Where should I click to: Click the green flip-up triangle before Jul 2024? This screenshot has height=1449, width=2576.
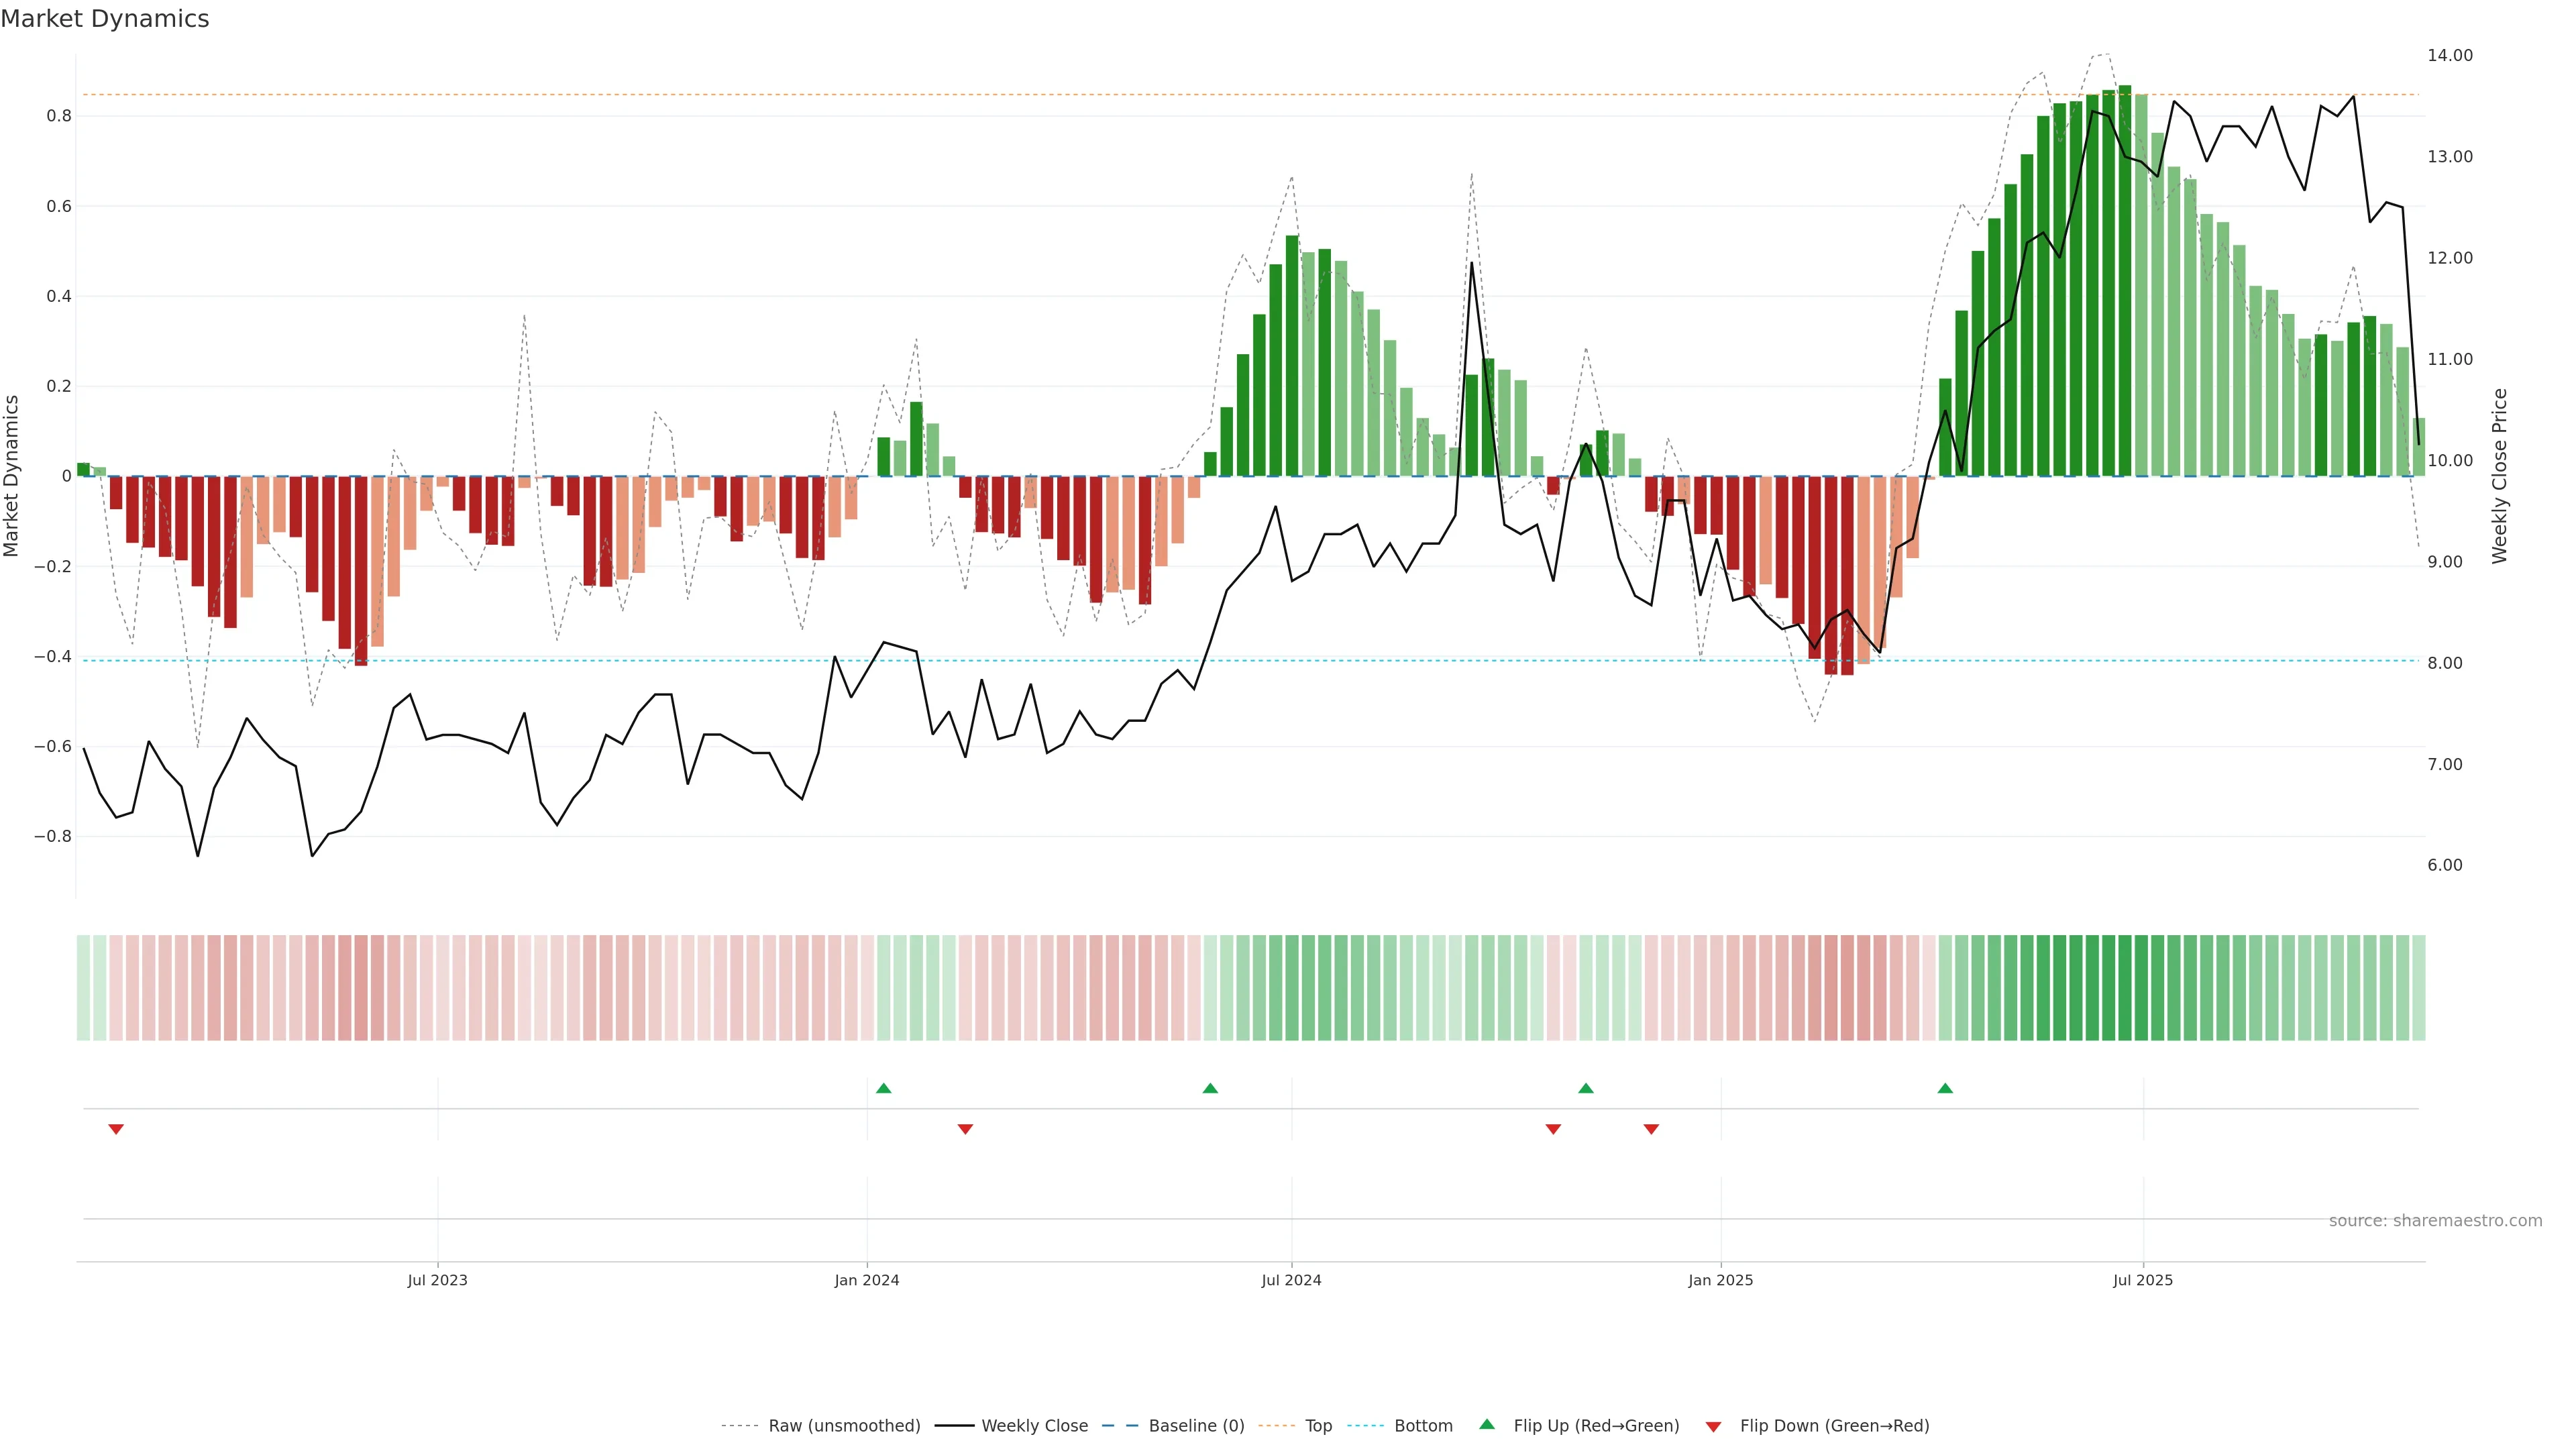tap(1210, 1088)
